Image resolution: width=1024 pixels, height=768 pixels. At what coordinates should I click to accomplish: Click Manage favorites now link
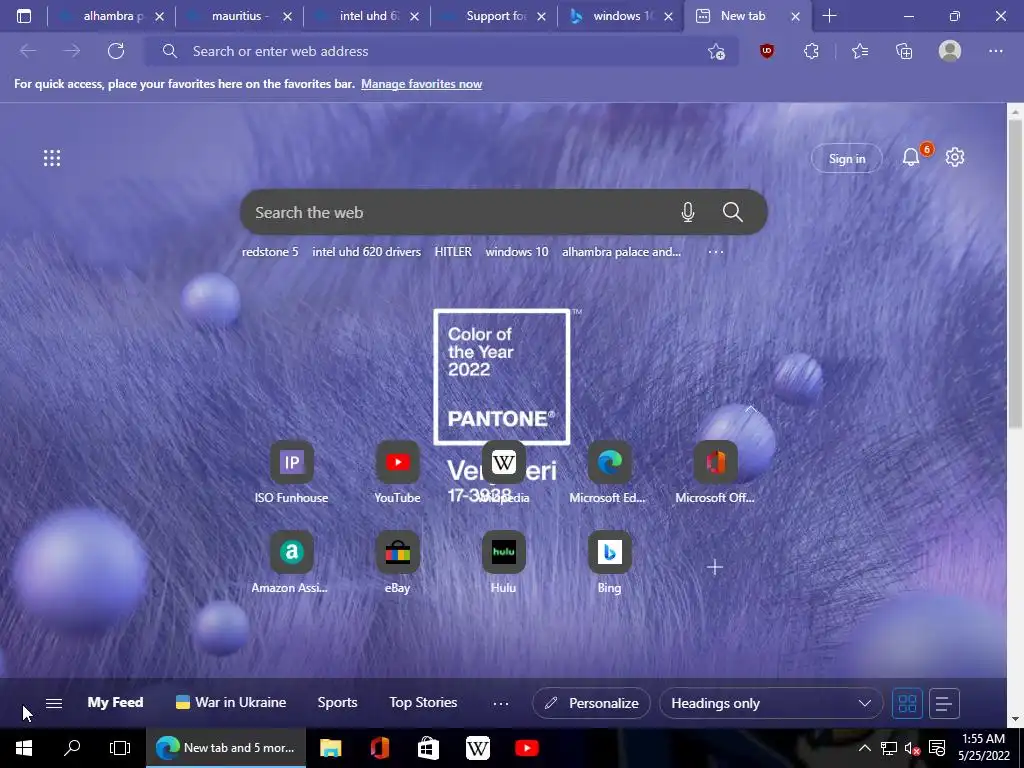click(421, 84)
